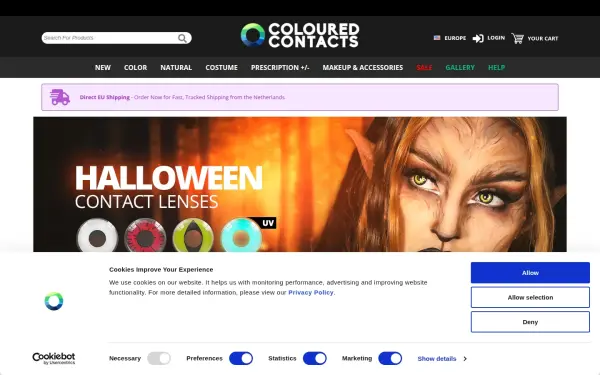The image size is (600, 375).
Task: Select the green cat-eye lens thumbnail
Action: click(x=193, y=236)
